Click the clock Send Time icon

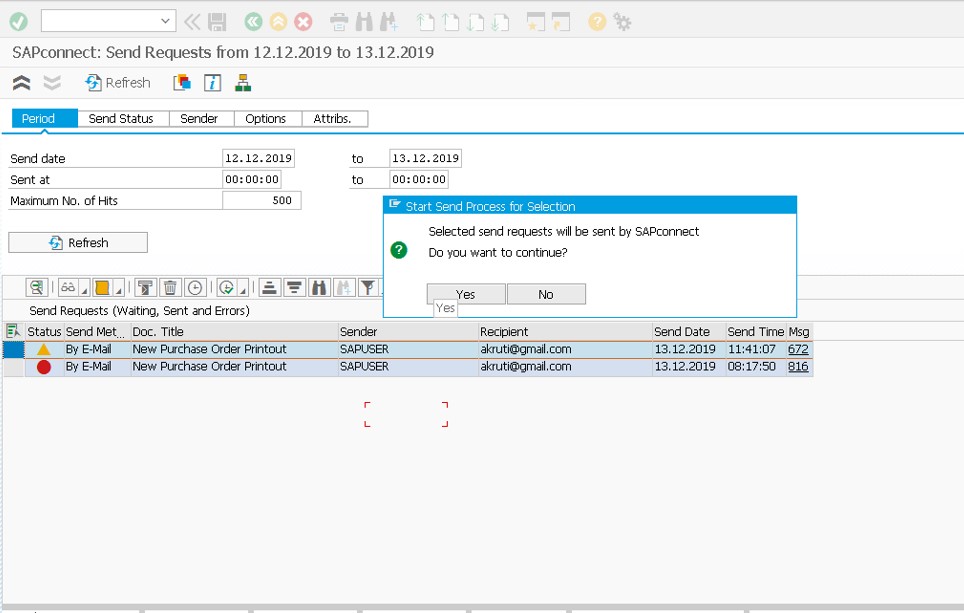195,287
